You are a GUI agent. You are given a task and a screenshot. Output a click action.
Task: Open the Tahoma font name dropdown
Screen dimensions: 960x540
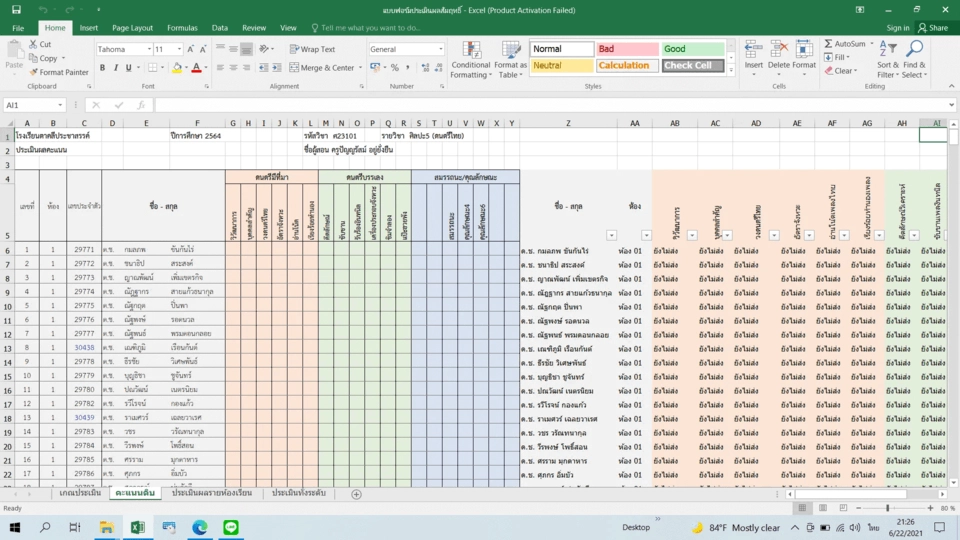tap(146, 49)
